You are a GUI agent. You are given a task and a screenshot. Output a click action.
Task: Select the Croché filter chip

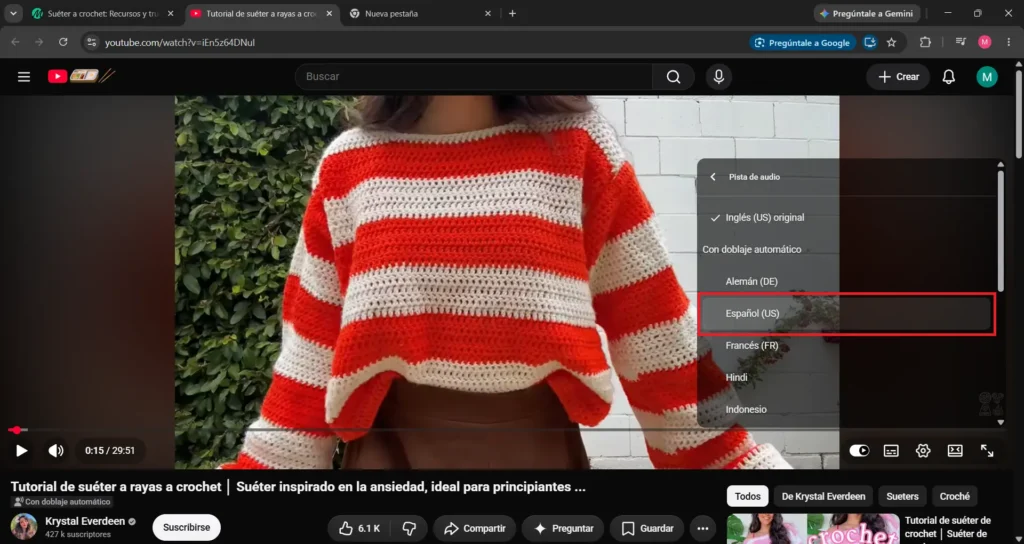tap(955, 496)
